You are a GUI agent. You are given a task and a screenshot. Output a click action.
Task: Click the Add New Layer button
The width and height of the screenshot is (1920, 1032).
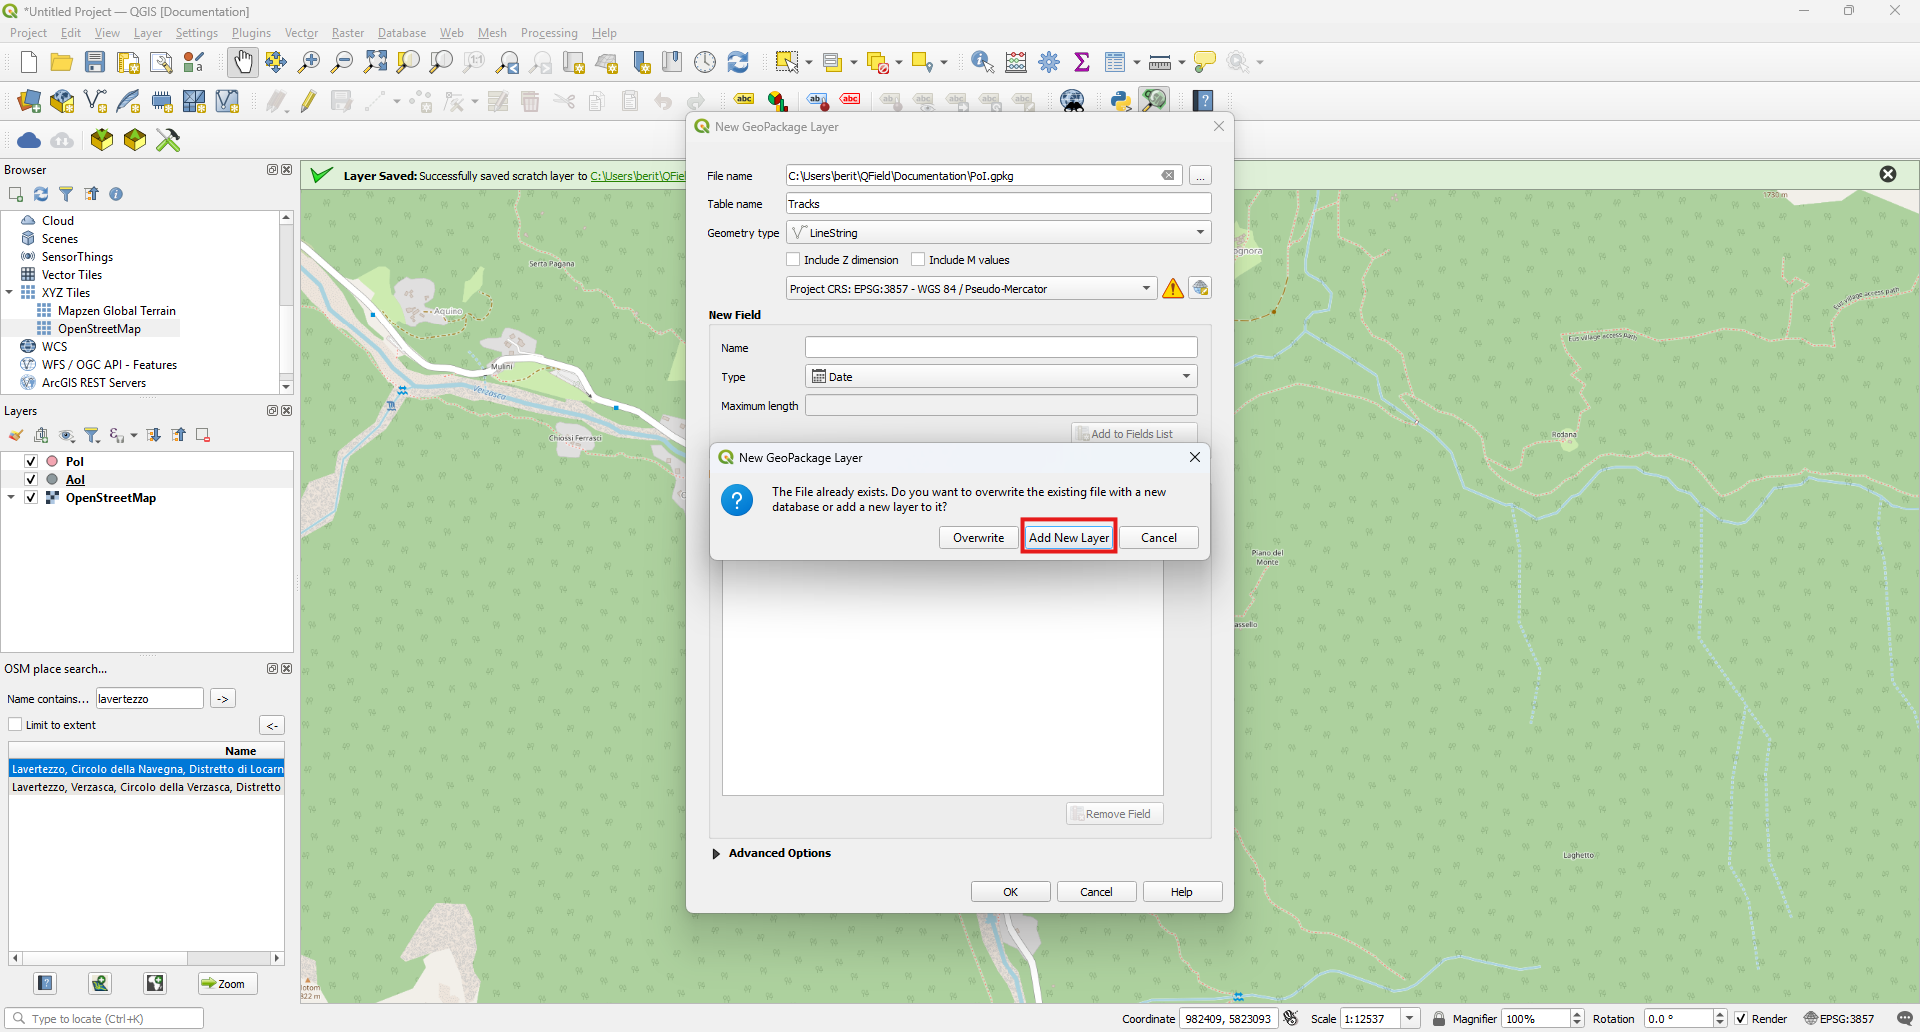click(1068, 537)
